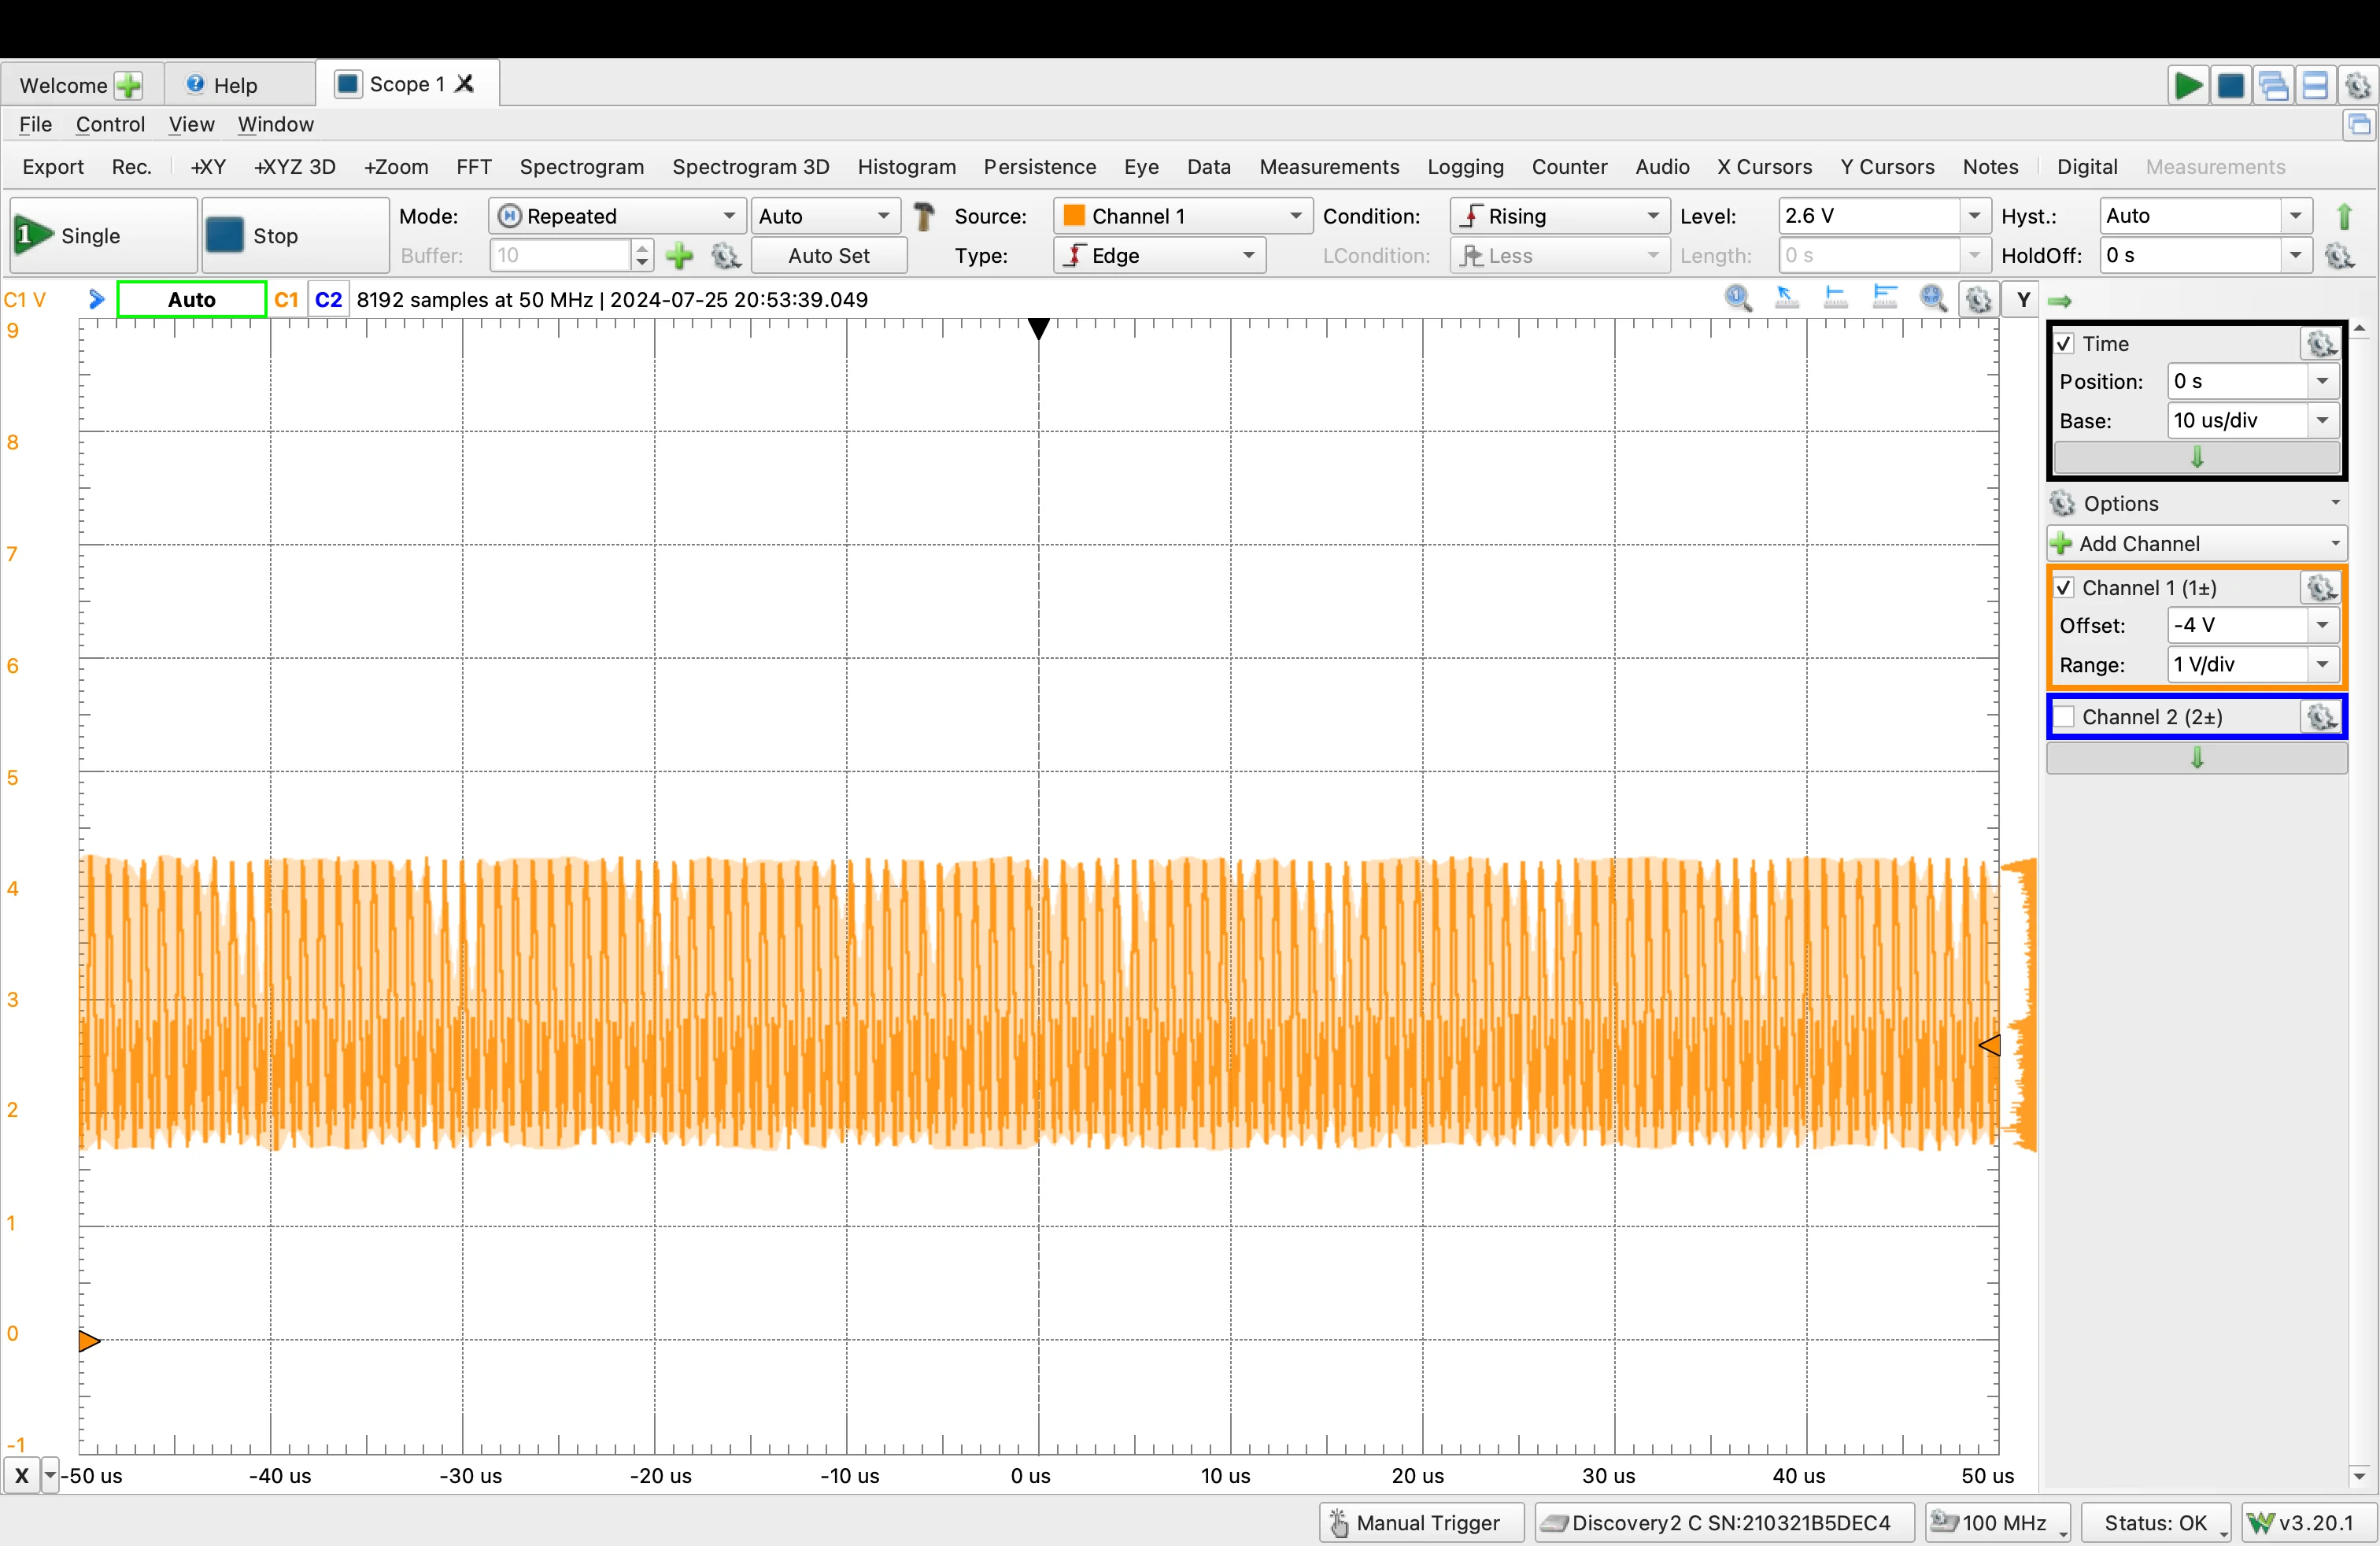Open Time settings gear icon

point(2321,344)
